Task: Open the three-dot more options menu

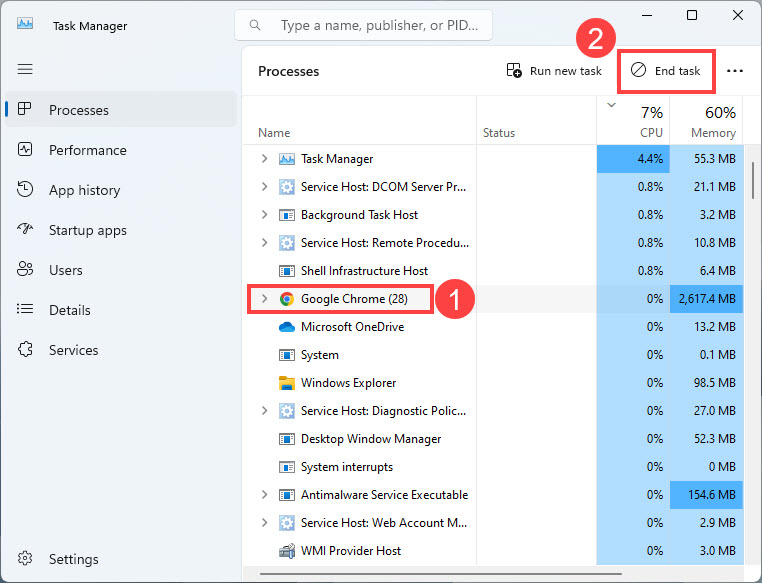Action: coord(735,71)
